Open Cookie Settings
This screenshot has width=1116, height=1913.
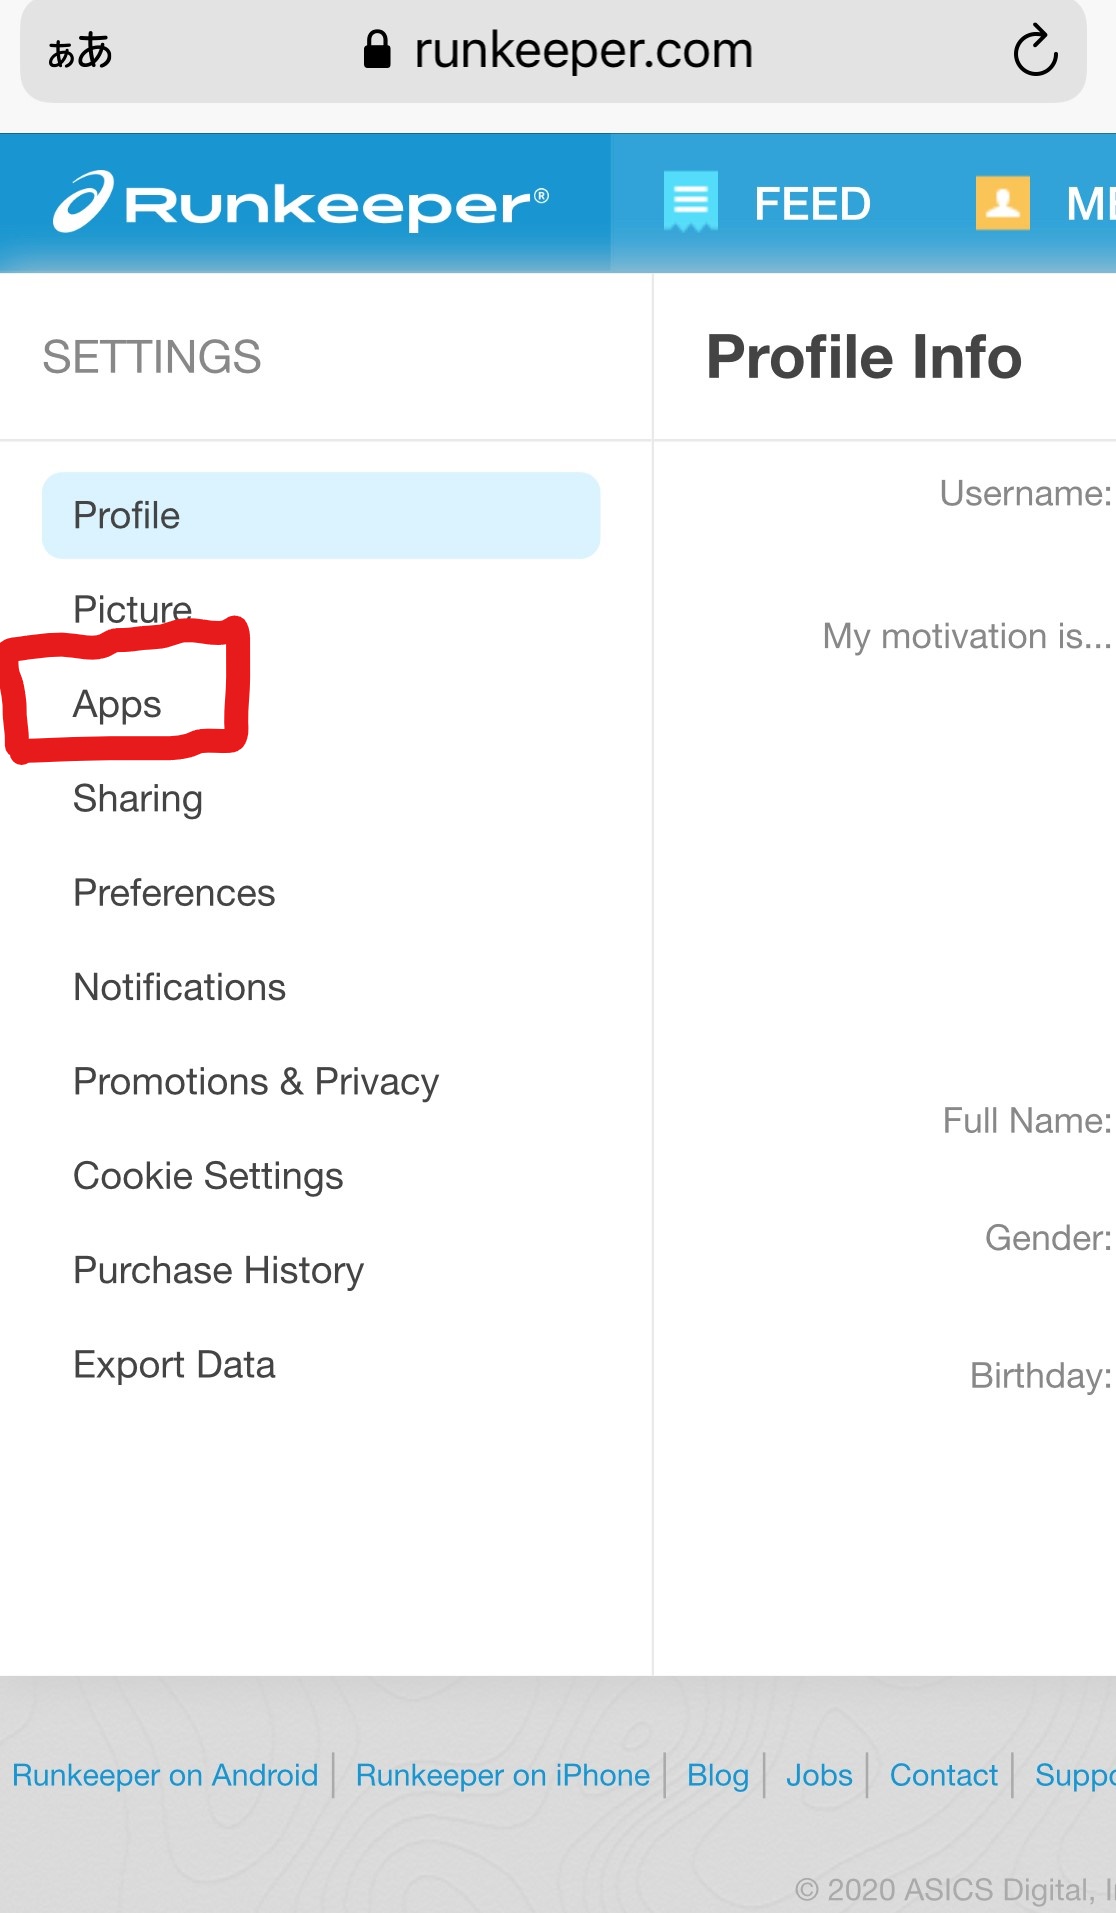point(208,1176)
